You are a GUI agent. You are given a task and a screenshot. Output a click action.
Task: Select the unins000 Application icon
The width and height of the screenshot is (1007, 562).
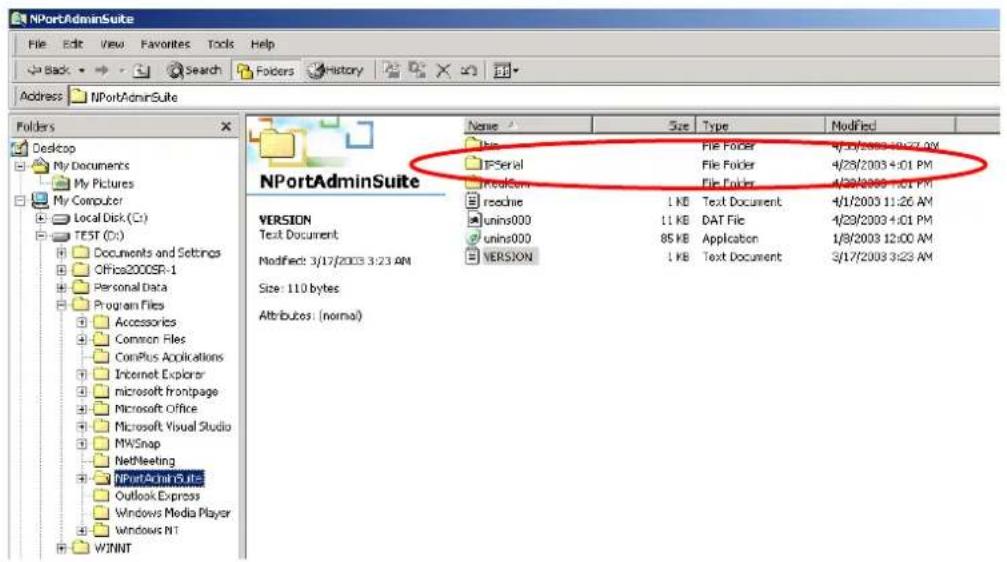(473, 238)
